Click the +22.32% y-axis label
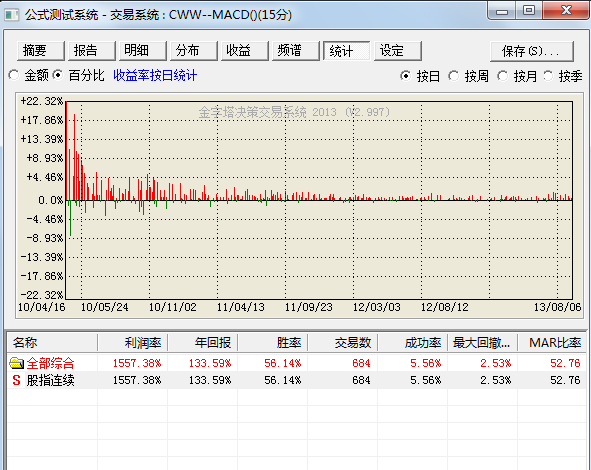This screenshot has height=470, width=591. (x=41, y=101)
